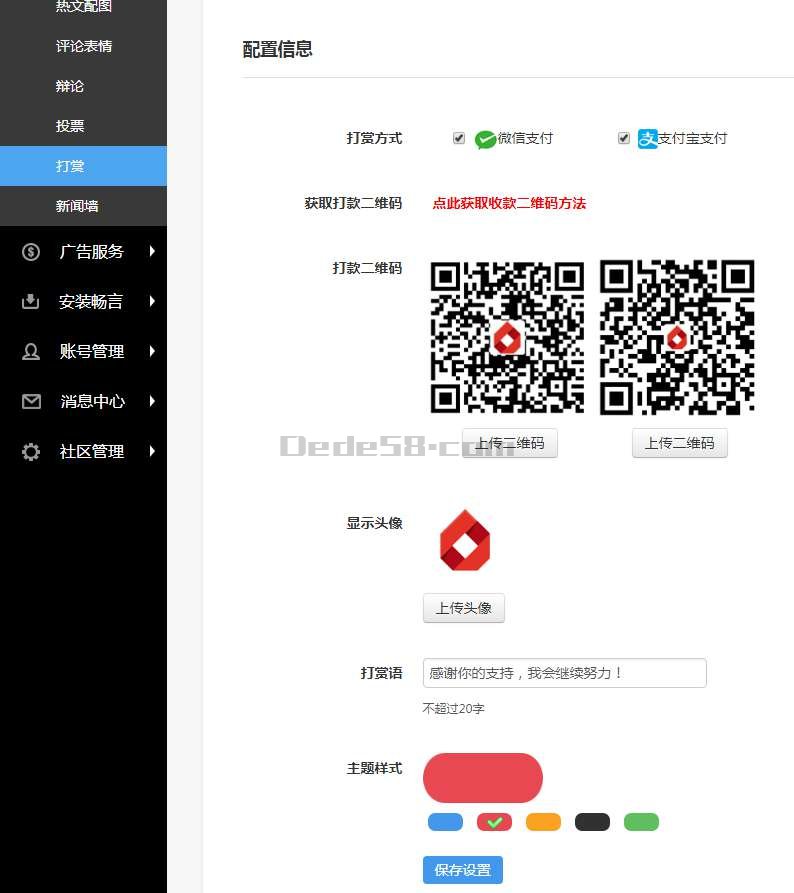Click the 消息中心 envelope icon
This screenshot has width=794, height=893.
click(31, 402)
